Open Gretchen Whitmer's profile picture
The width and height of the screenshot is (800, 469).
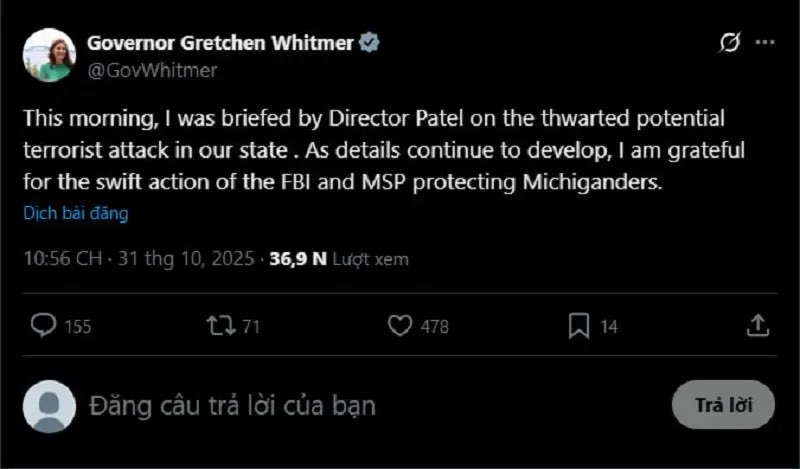49,55
